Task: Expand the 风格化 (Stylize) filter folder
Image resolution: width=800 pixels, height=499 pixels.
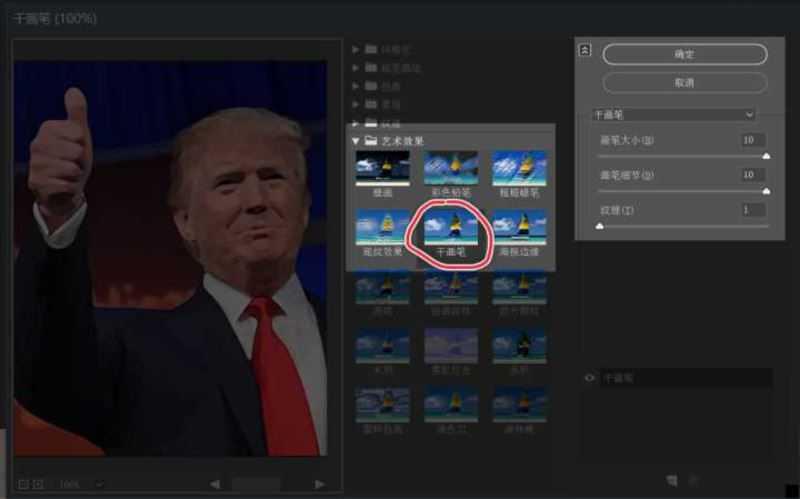Action: pos(356,49)
